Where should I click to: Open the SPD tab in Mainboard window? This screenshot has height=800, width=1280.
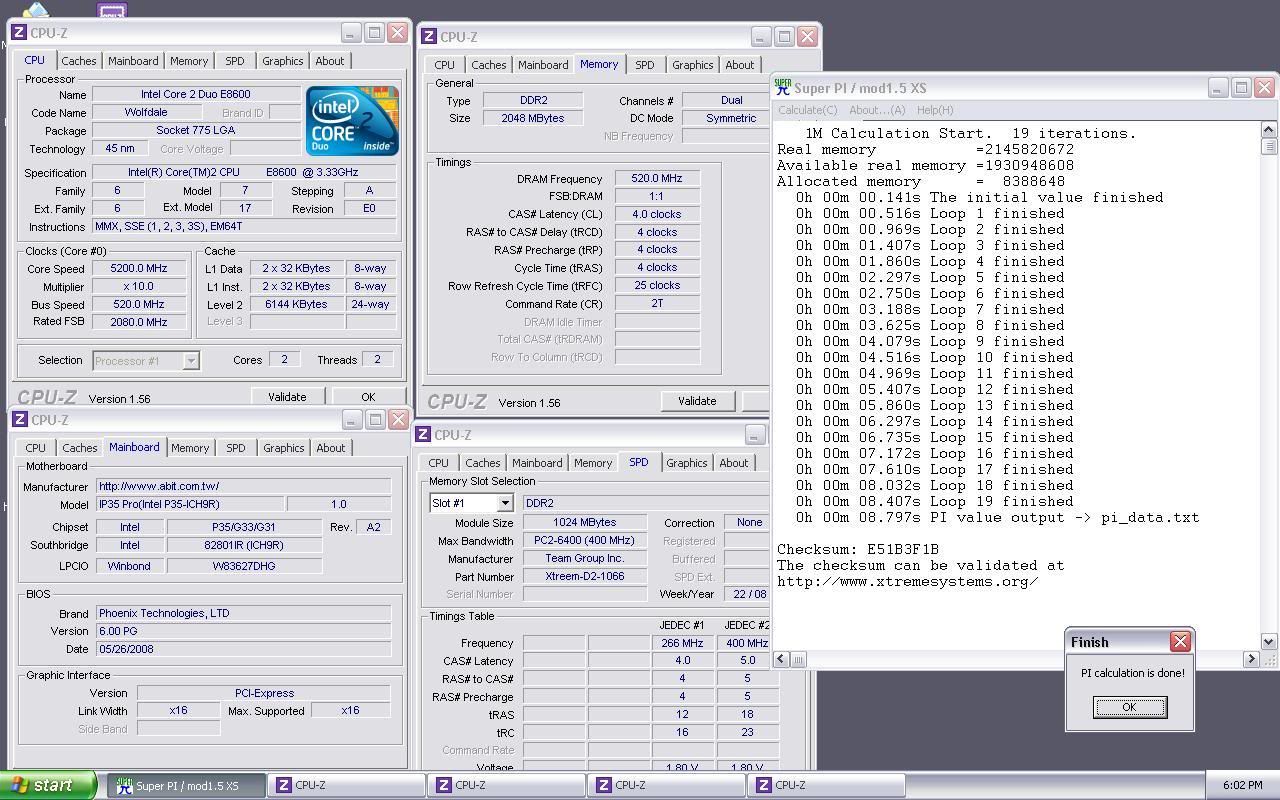tap(235, 448)
